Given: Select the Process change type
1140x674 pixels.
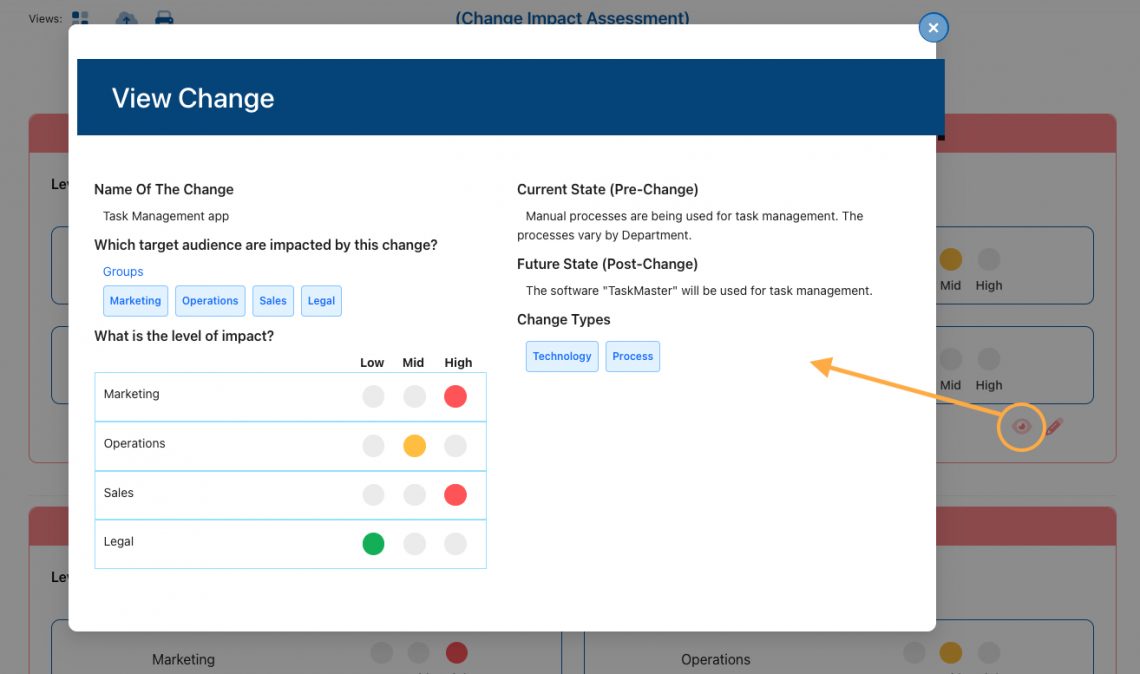Looking at the screenshot, I should [x=632, y=356].
